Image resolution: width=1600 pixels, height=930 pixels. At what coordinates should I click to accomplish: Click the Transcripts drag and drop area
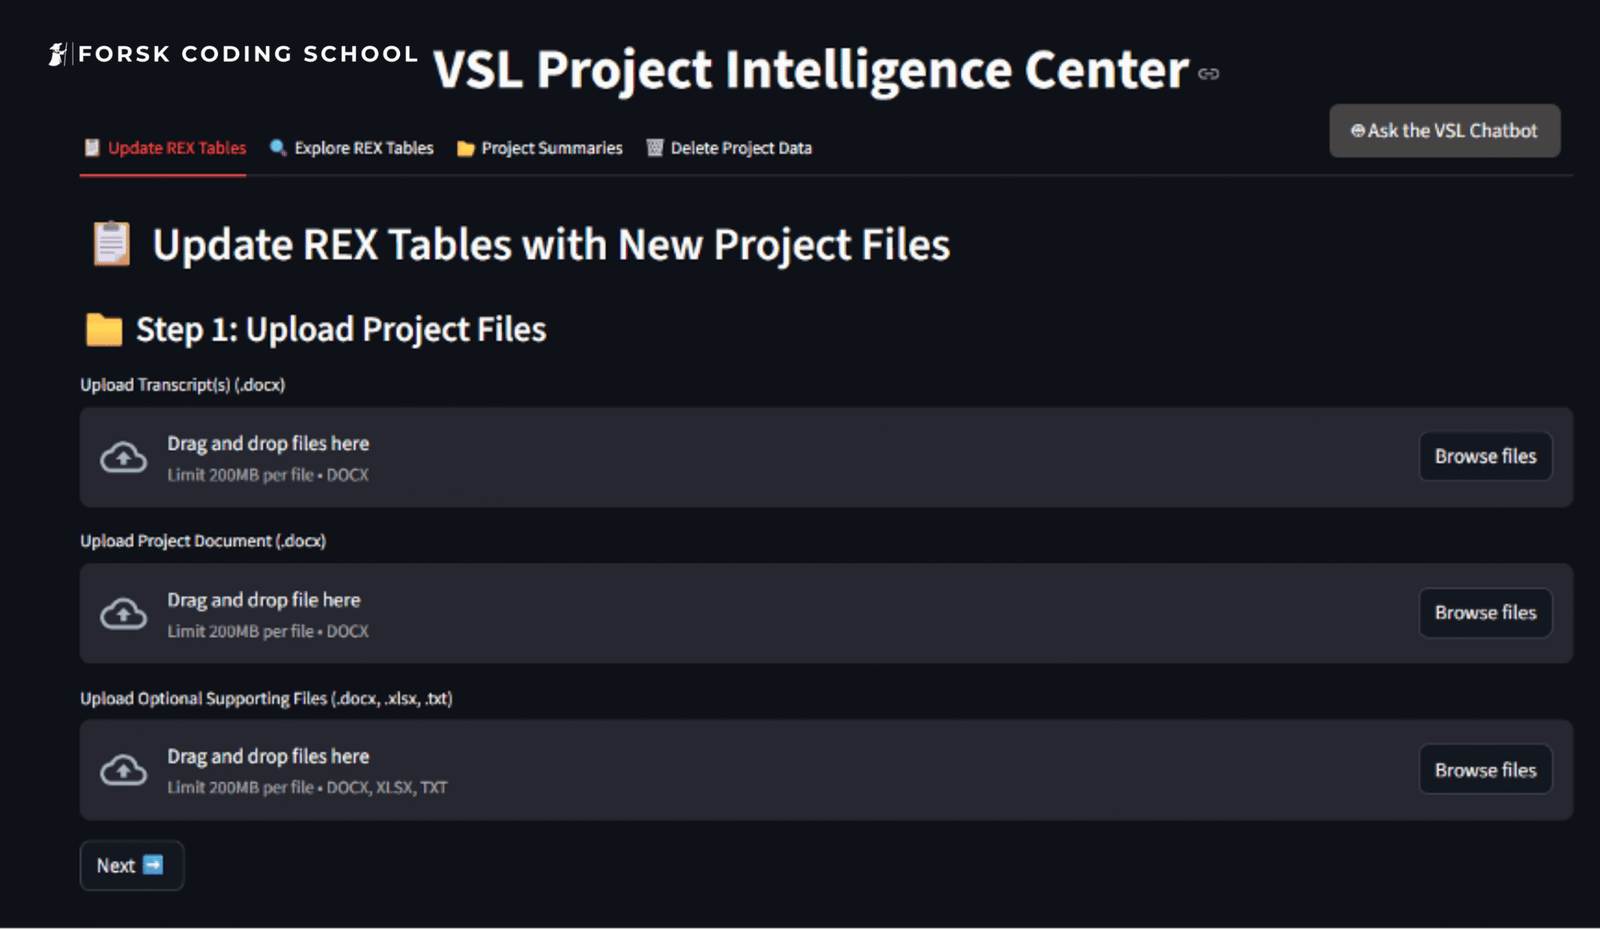pyautogui.click(x=826, y=457)
